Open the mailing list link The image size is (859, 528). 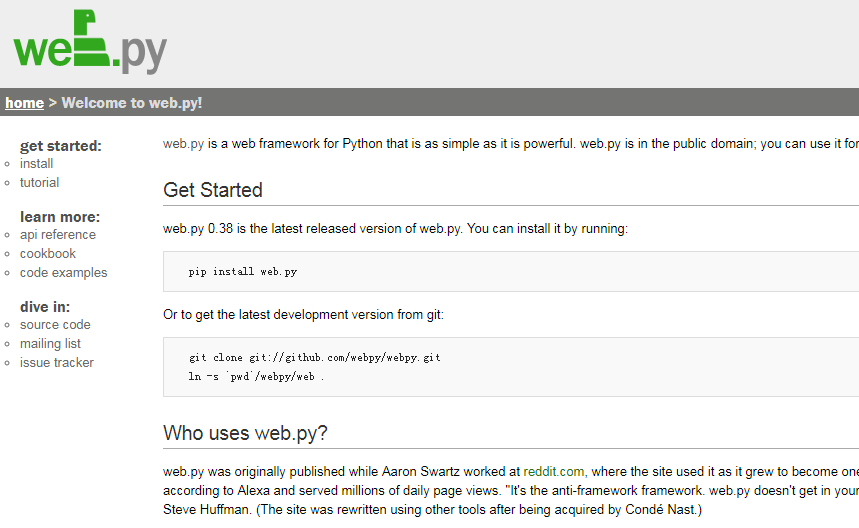pyautogui.click(x=50, y=344)
